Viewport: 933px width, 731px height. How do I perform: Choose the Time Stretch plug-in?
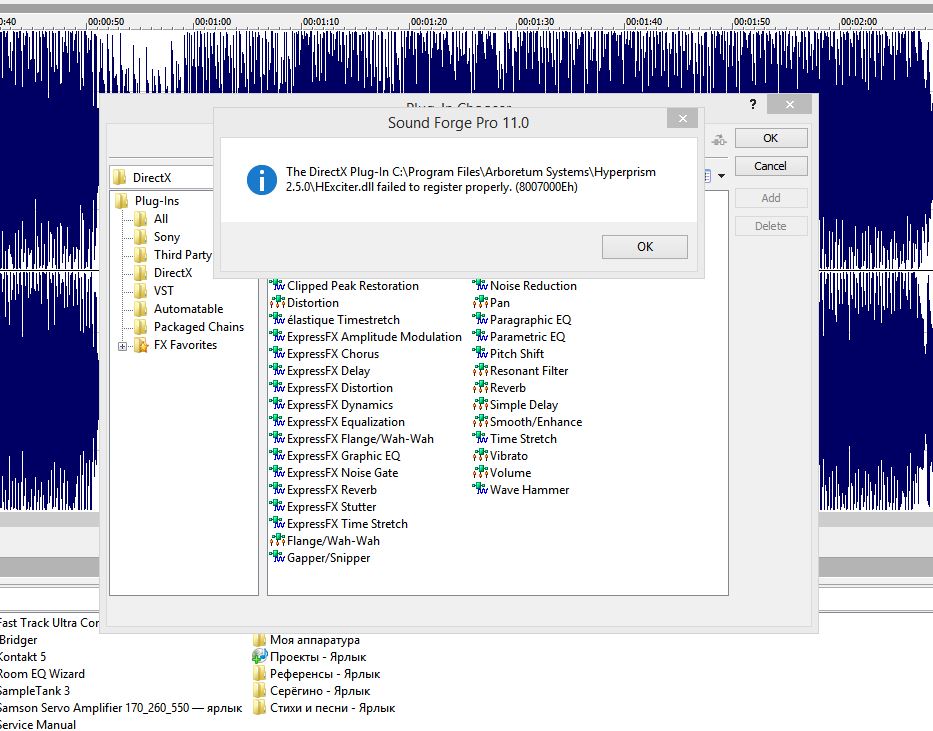tap(515, 438)
